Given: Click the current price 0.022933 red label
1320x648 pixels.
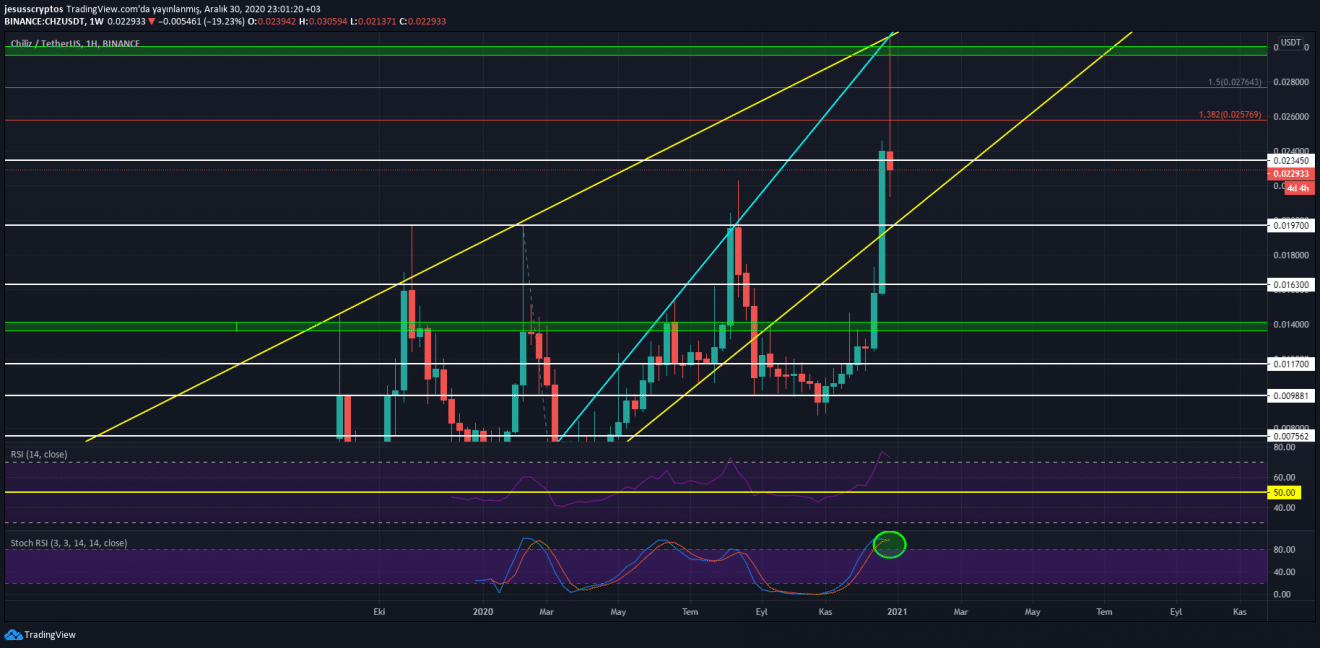Looking at the screenshot, I should coord(1289,174).
